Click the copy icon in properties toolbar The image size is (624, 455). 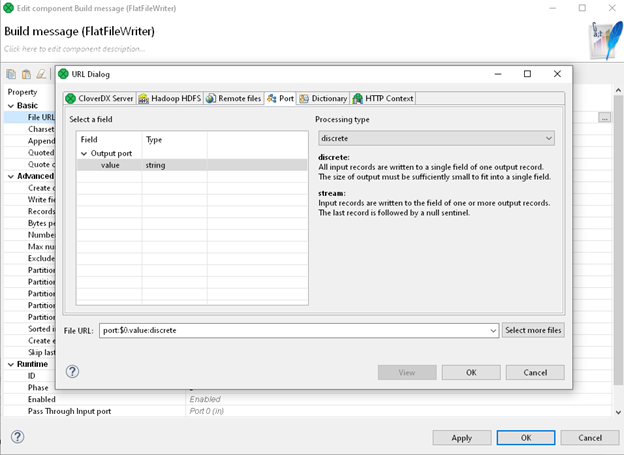pyautogui.click(x=11, y=74)
